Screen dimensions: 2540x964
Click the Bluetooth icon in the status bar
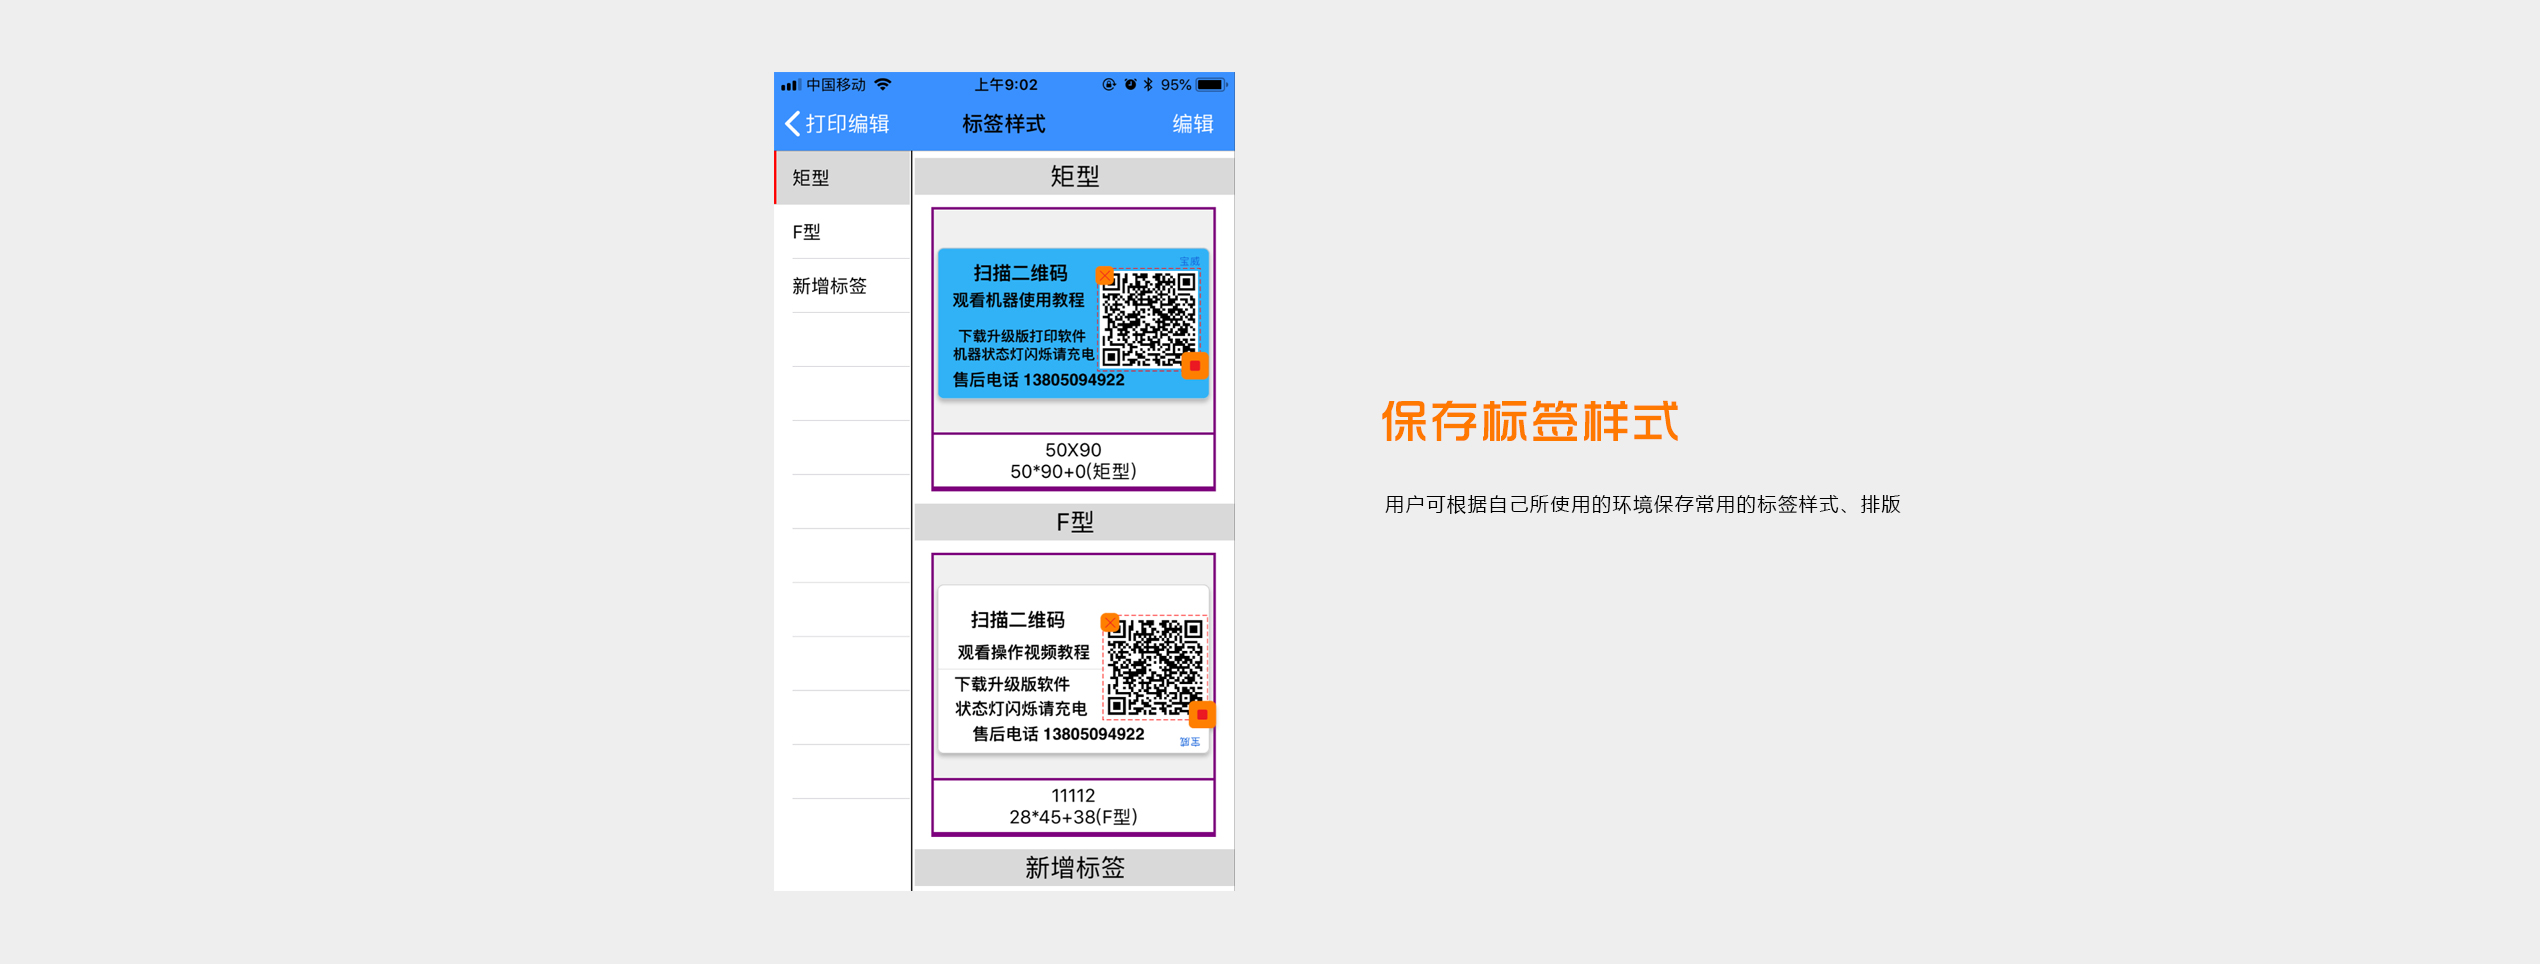coord(1148,85)
